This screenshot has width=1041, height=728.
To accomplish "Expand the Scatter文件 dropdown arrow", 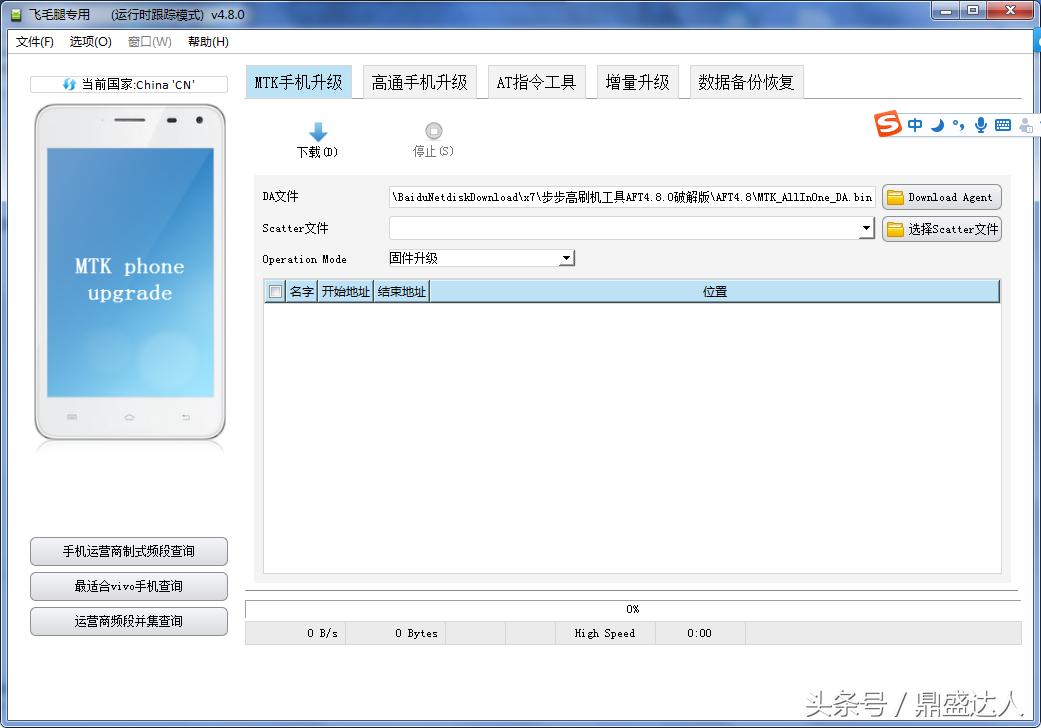I will [866, 228].
